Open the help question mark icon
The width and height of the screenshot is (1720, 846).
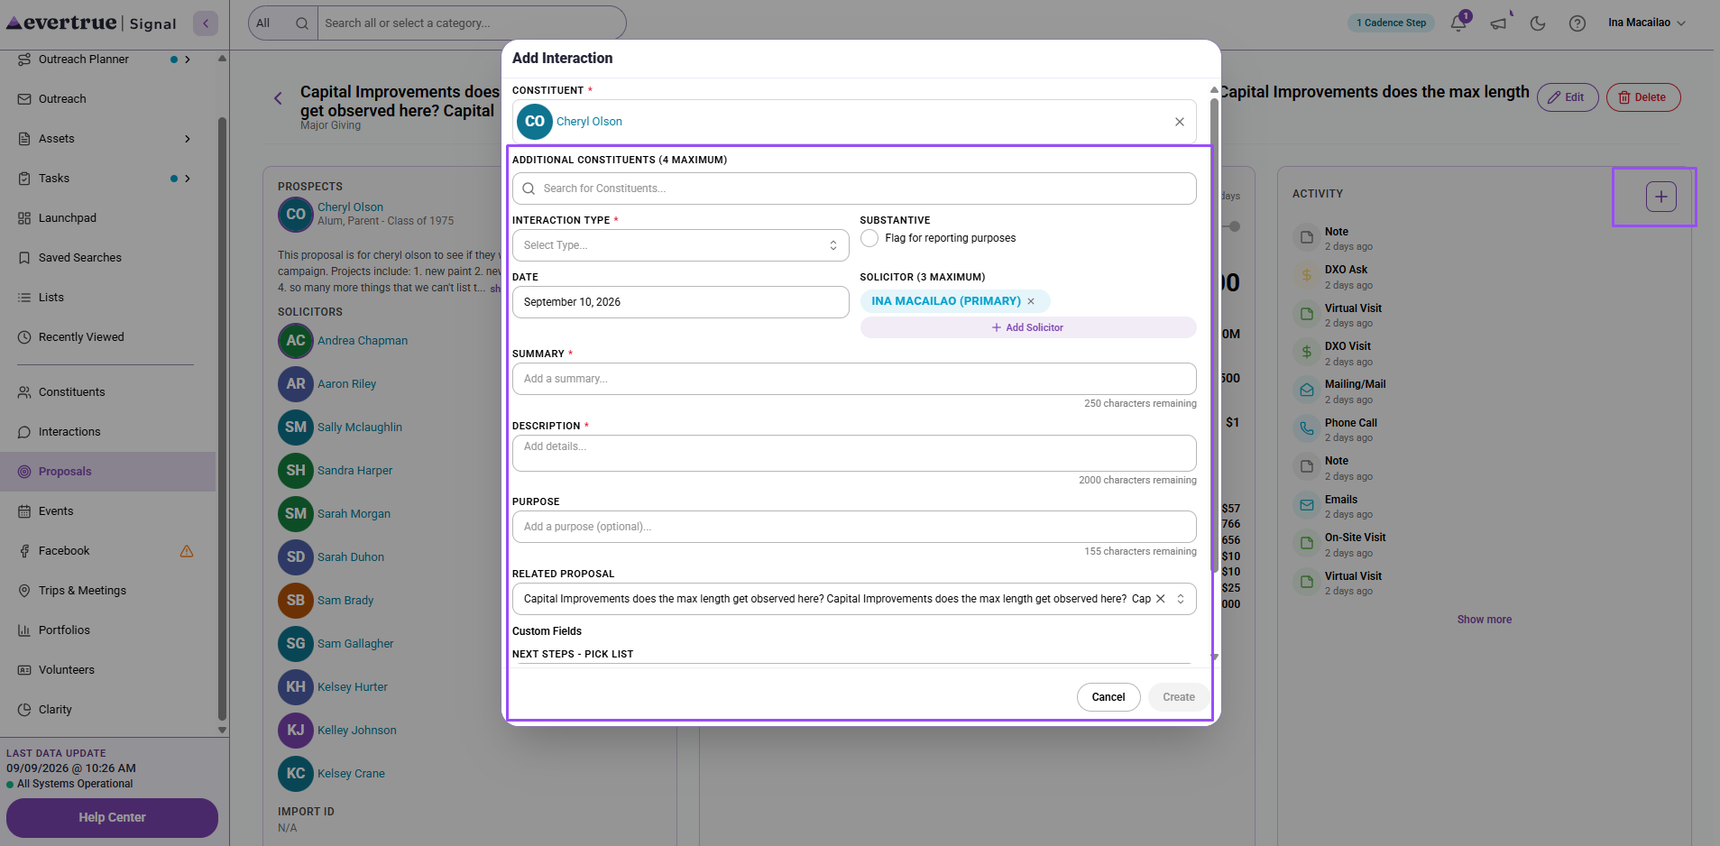point(1577,23)
